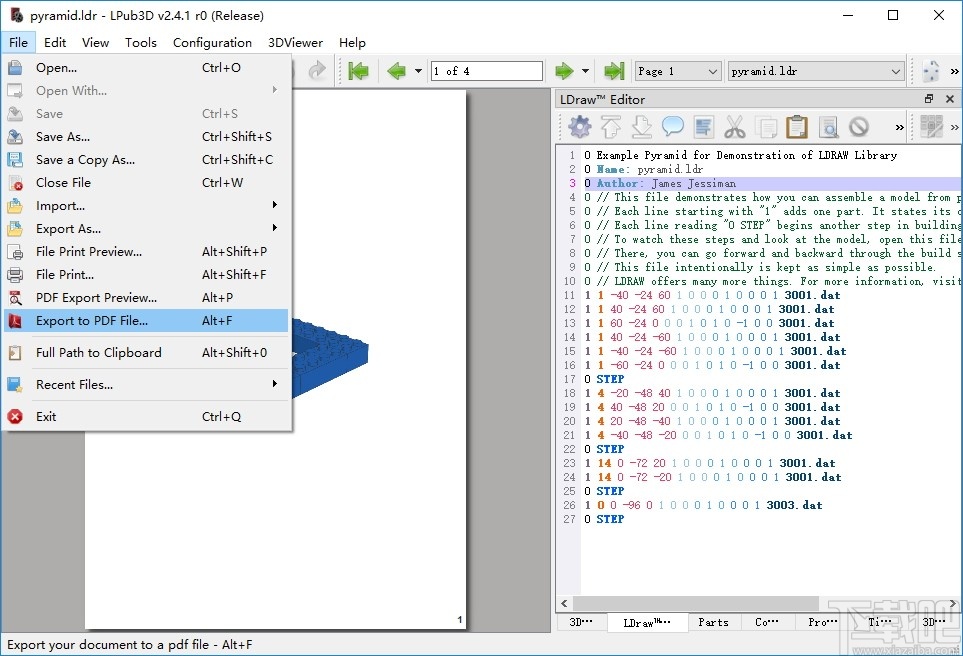Click the redo arrow icon
Image resolution: width=963 pixels, height=656 pixels.
(317, 71)
